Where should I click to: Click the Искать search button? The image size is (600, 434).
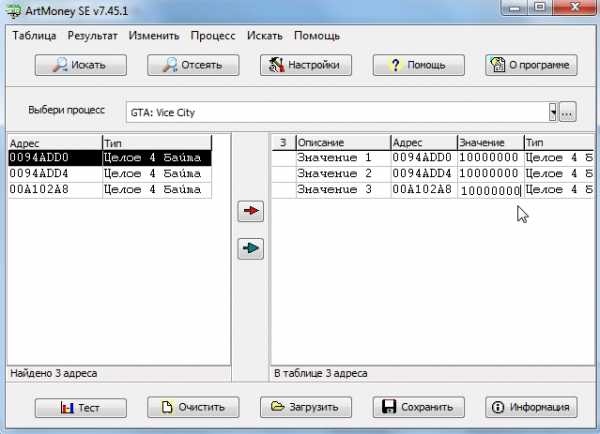tap(81, 65)
